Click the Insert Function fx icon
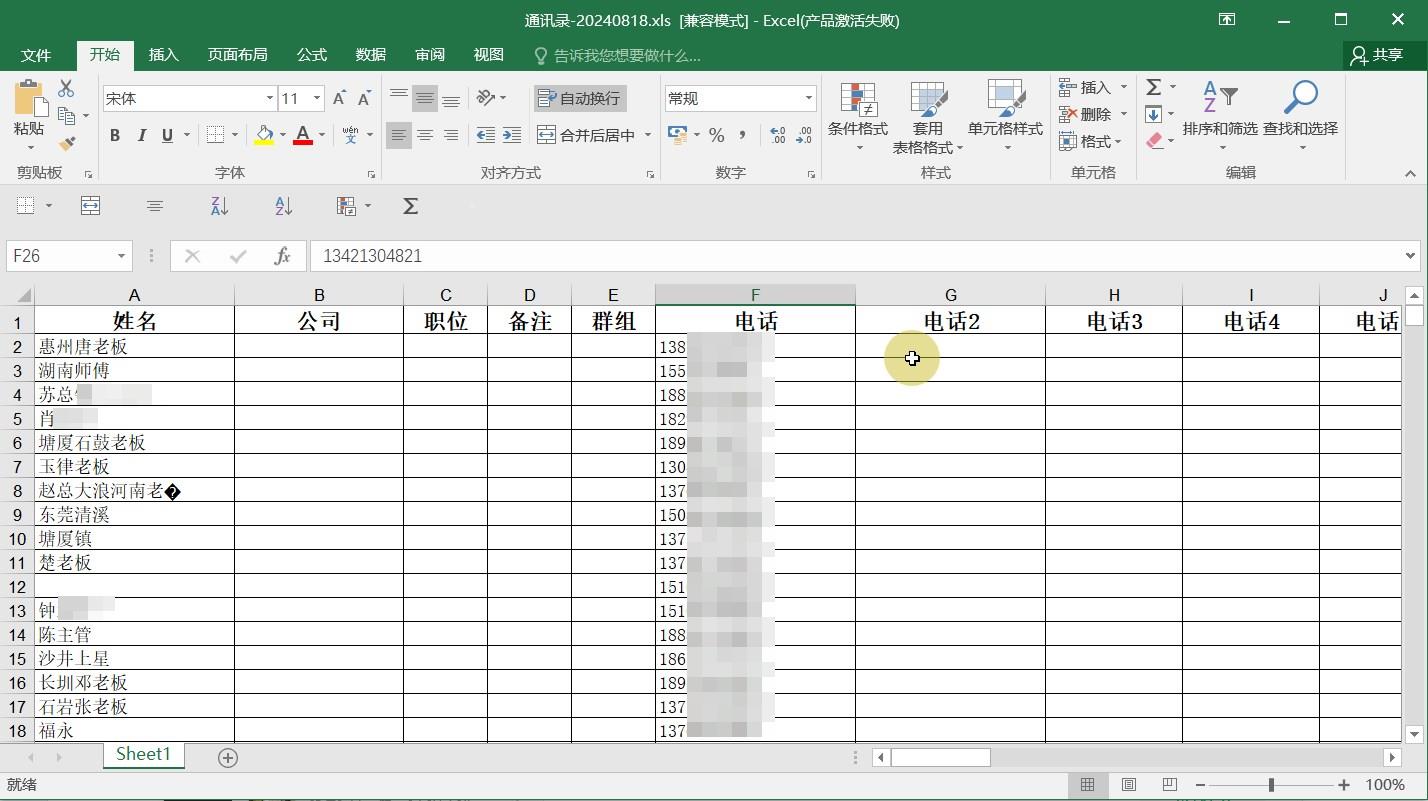Screen dimensions: 1428x801 [282, 256]
